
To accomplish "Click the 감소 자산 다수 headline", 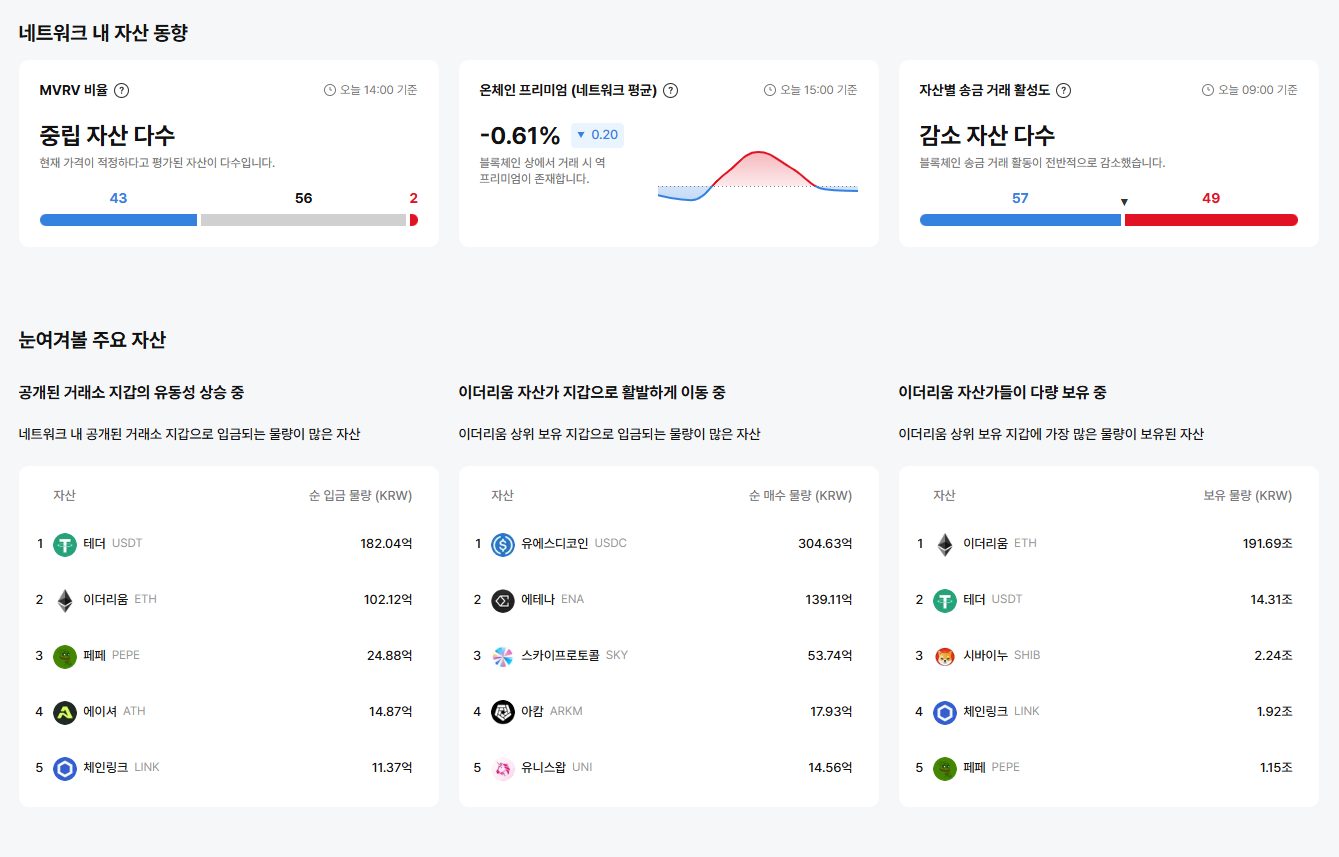I will (988, 135).
